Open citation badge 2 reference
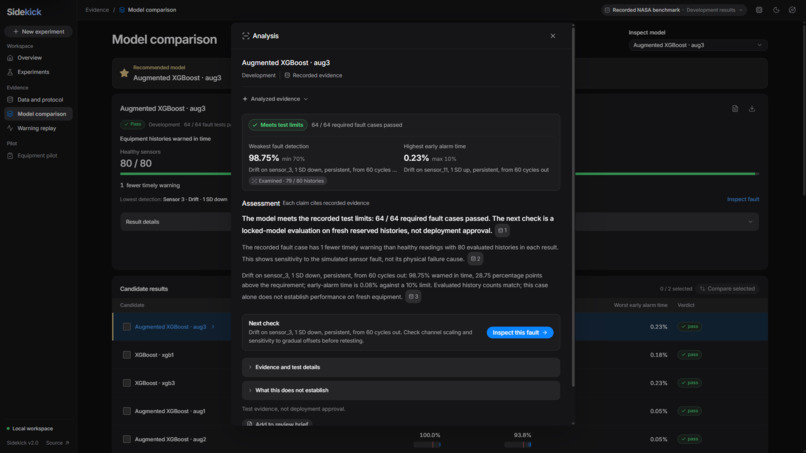 (x=476, y=259)
